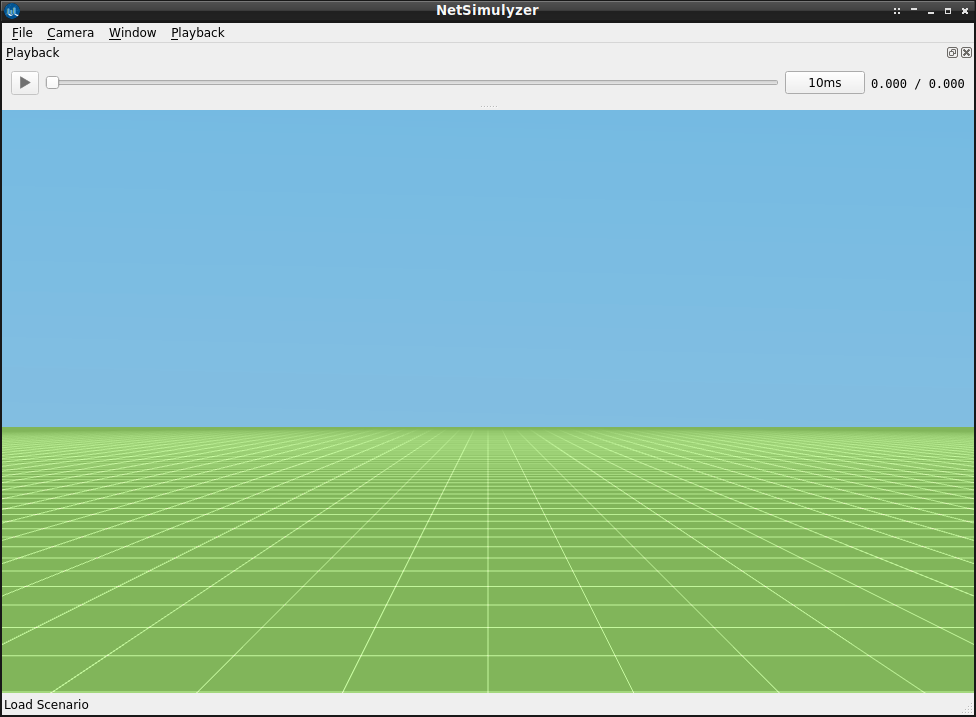976x717 pixels.
Task: Start playback with the play button
Action: [x=25, y=83]
